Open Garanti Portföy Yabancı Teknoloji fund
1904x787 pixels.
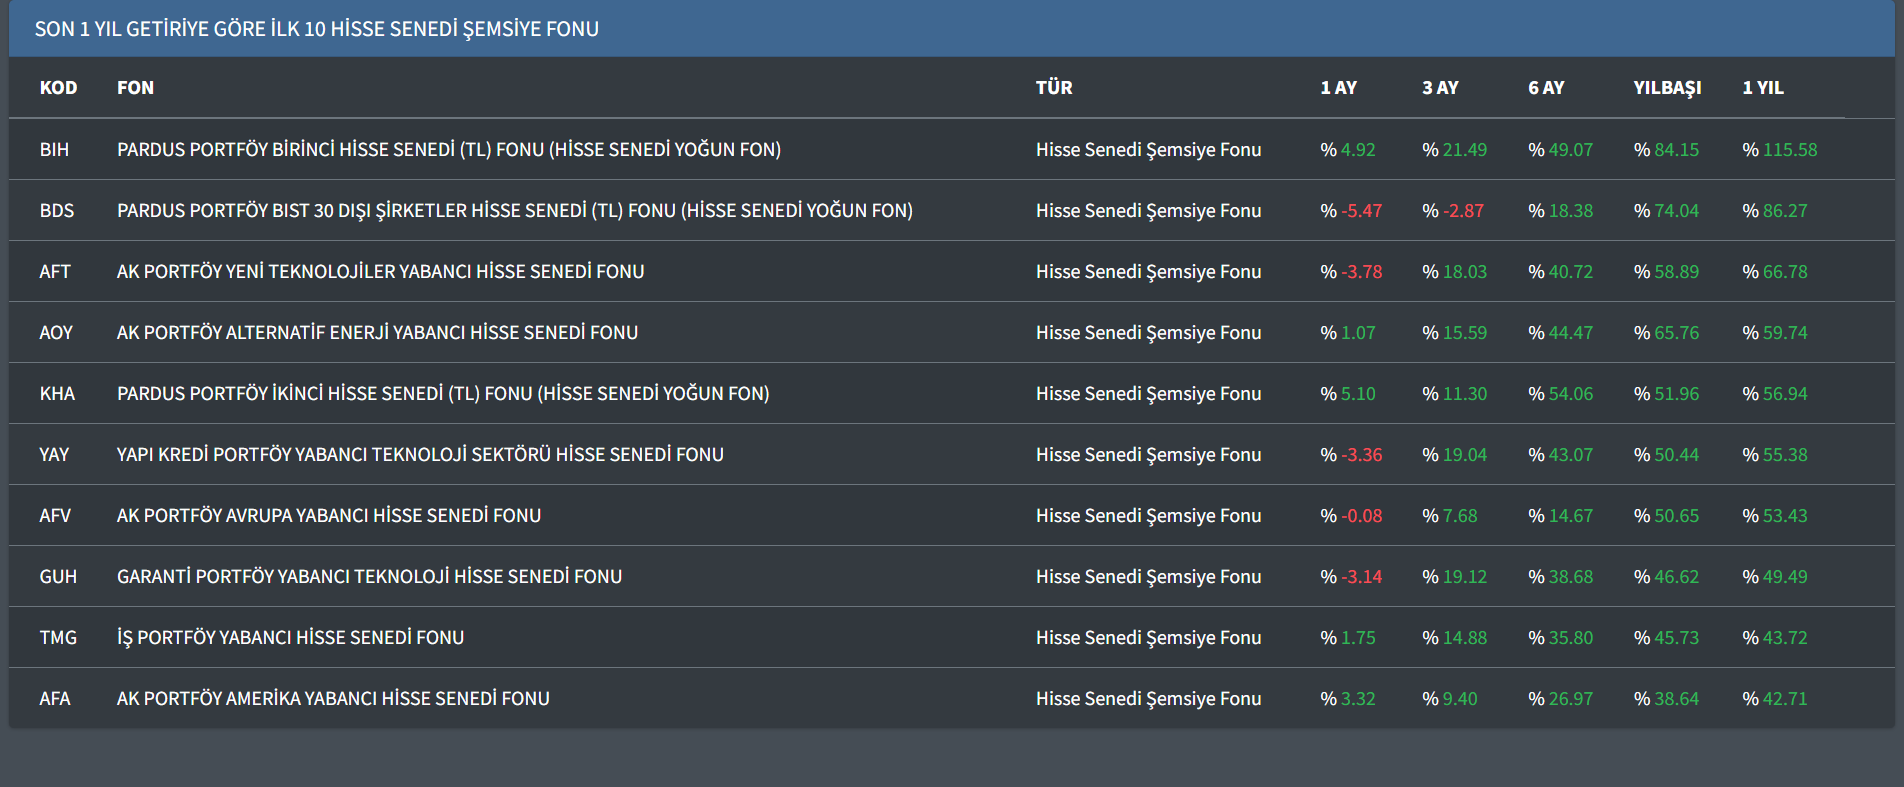click(369, 577)
